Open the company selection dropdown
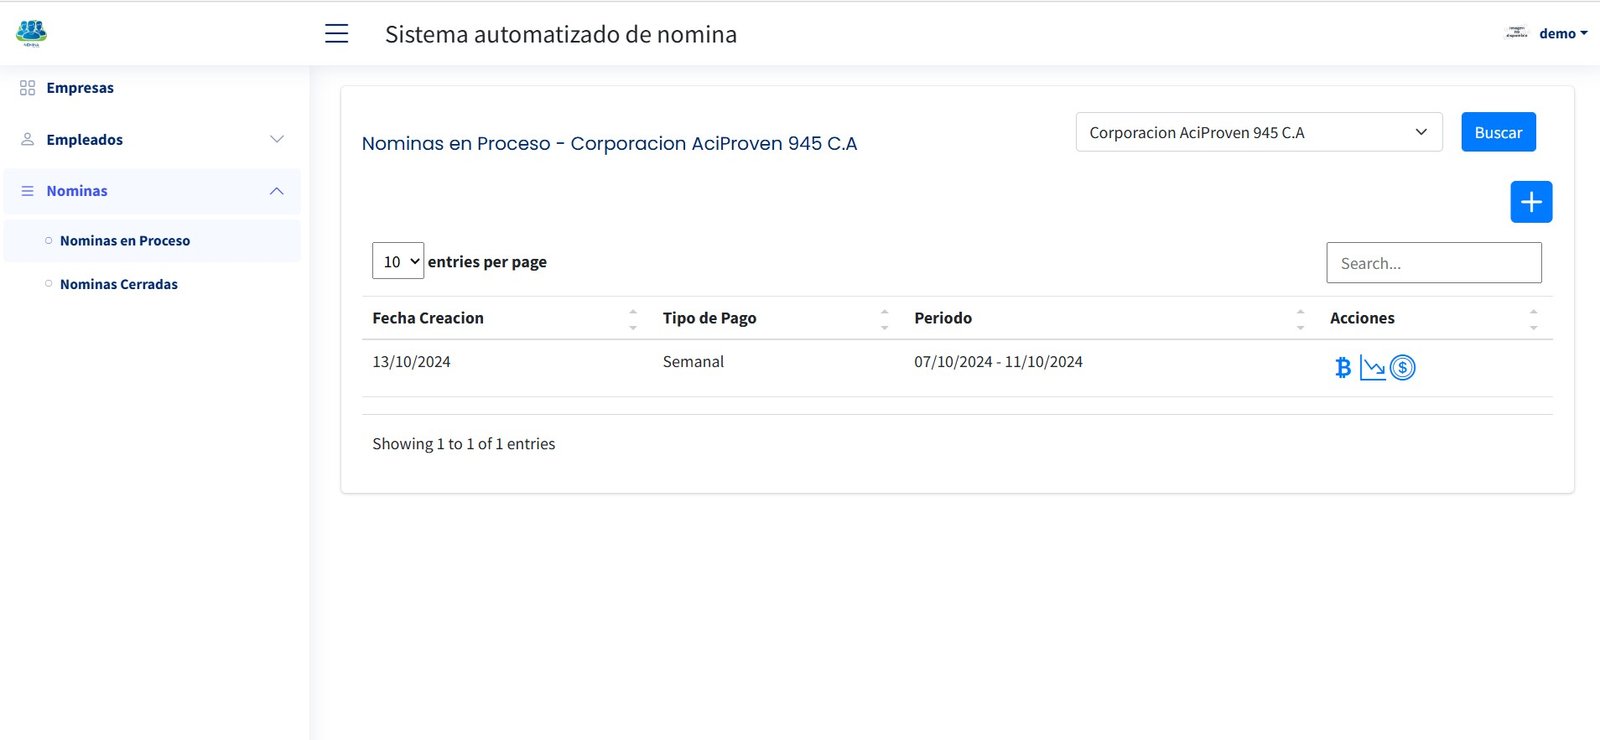1600x740 pixels. click(1258, 132)
